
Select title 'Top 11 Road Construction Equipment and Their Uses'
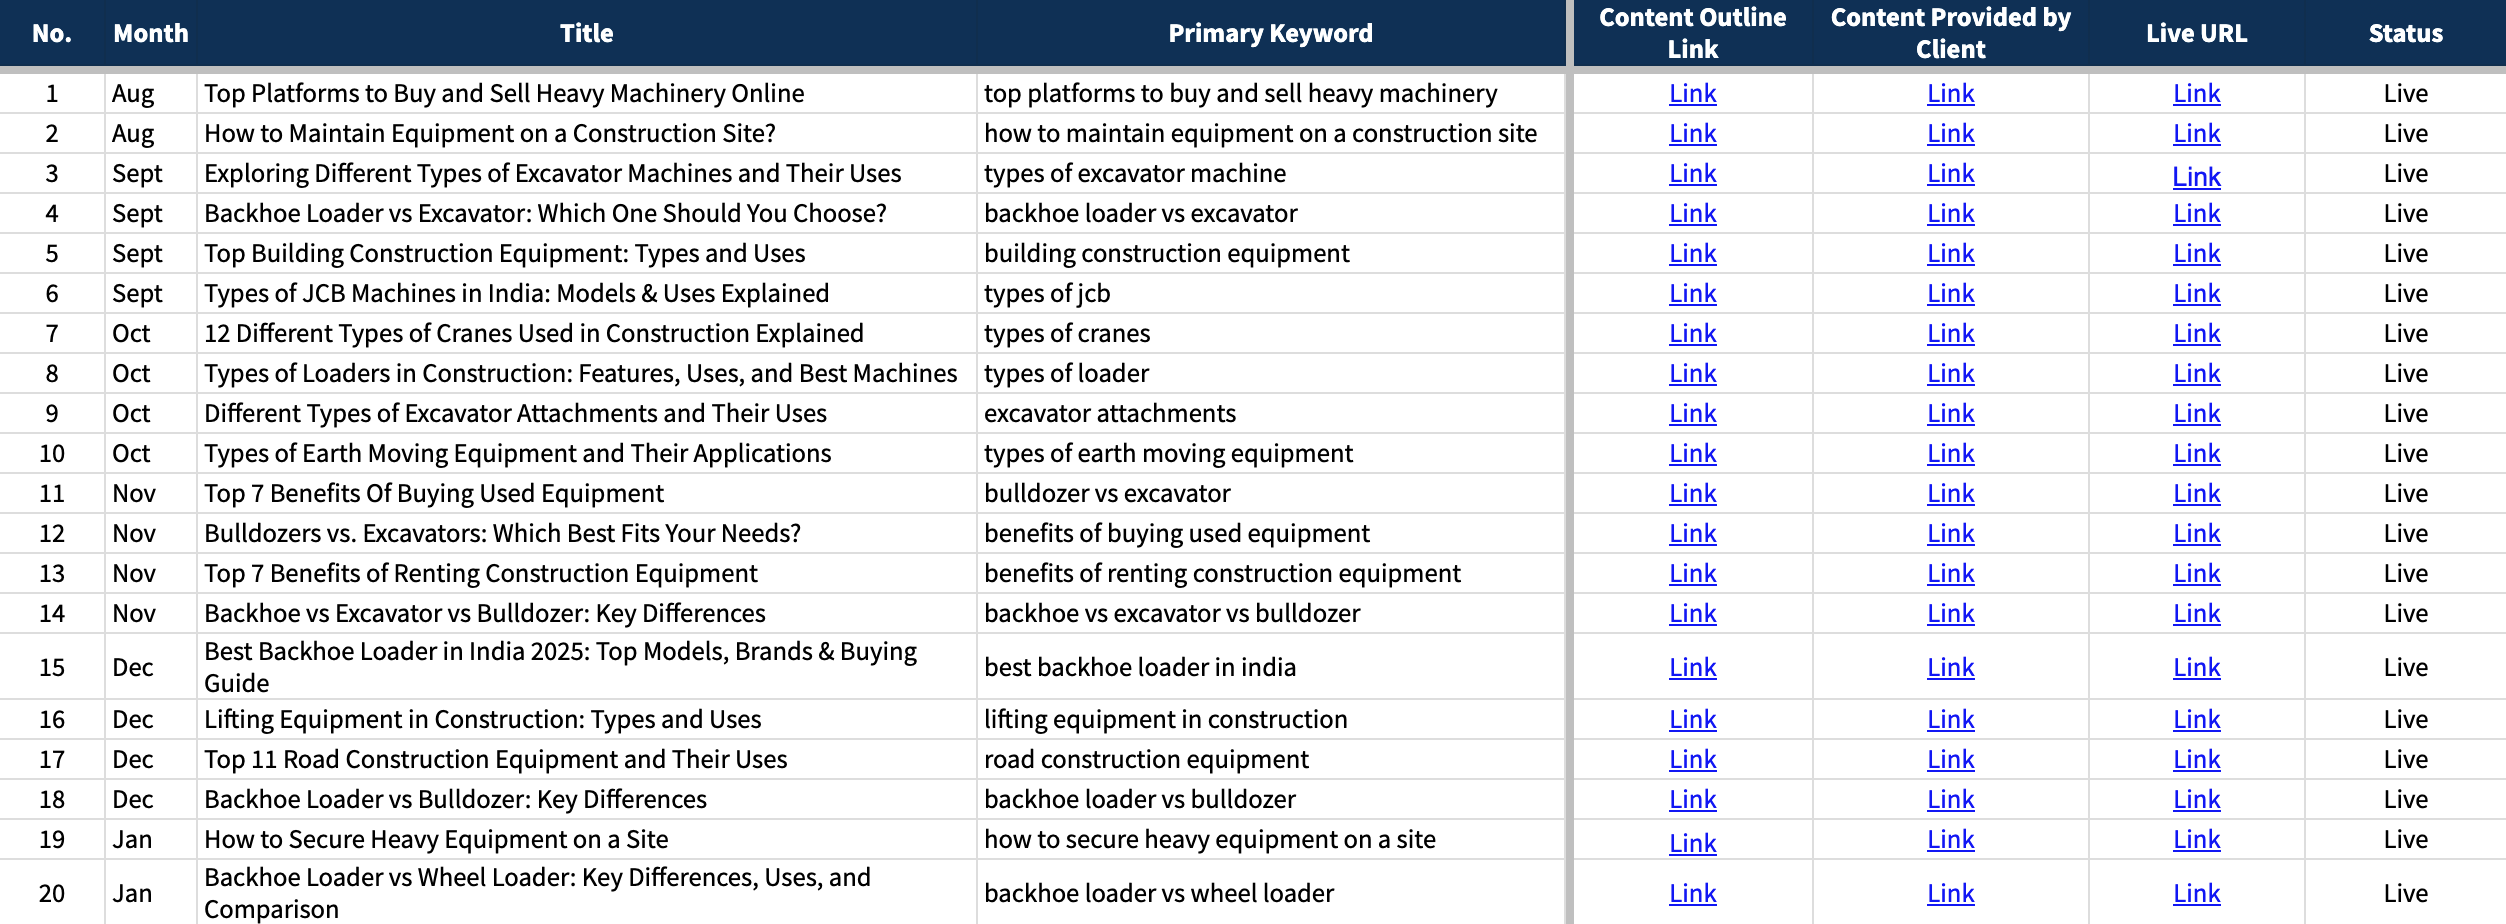[586, 759]
